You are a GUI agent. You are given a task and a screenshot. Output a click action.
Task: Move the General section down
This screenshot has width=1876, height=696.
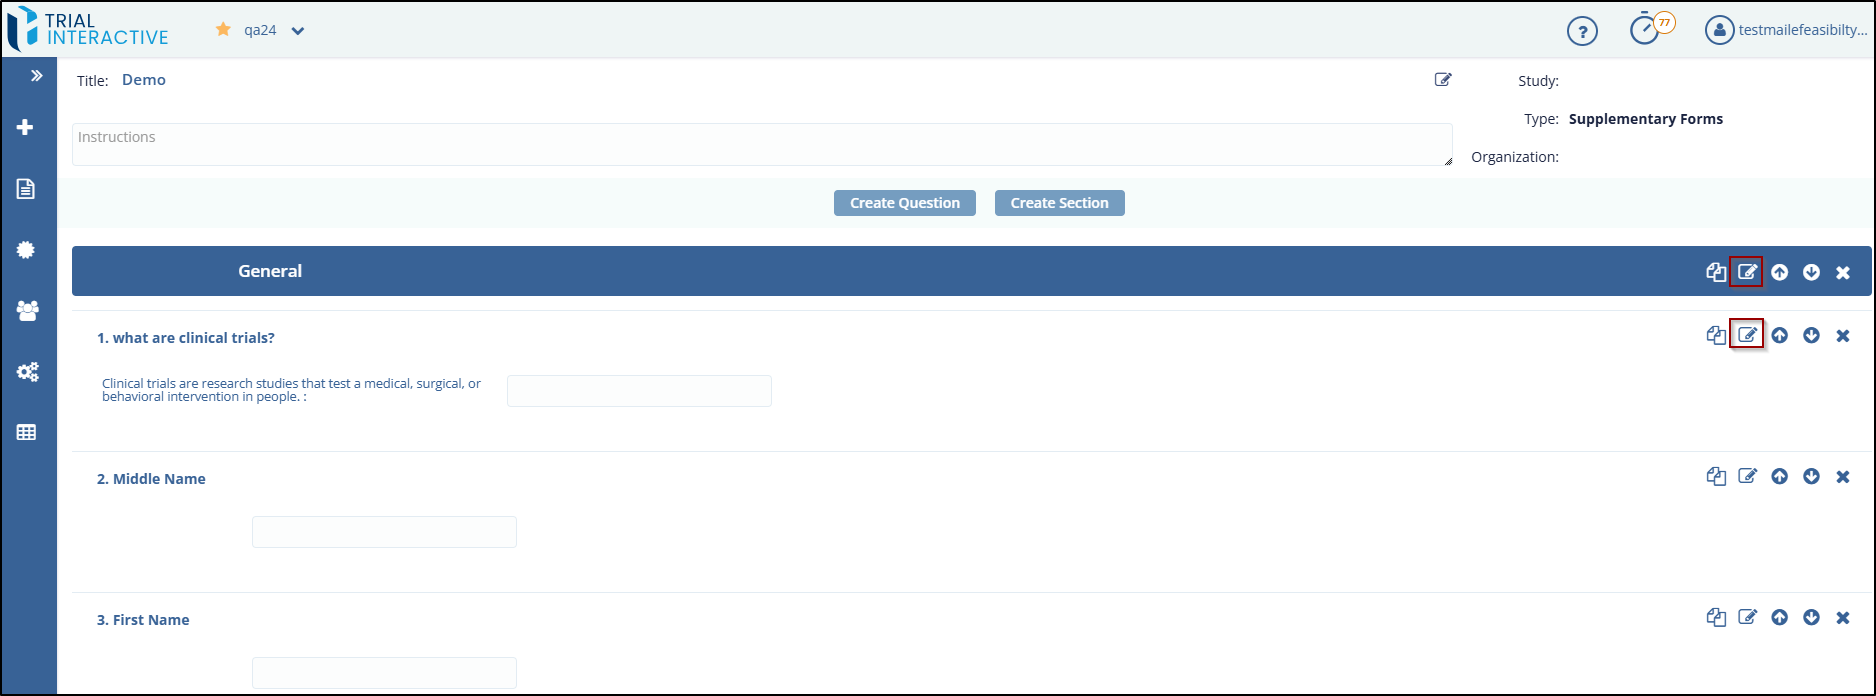pos(1811,272)
